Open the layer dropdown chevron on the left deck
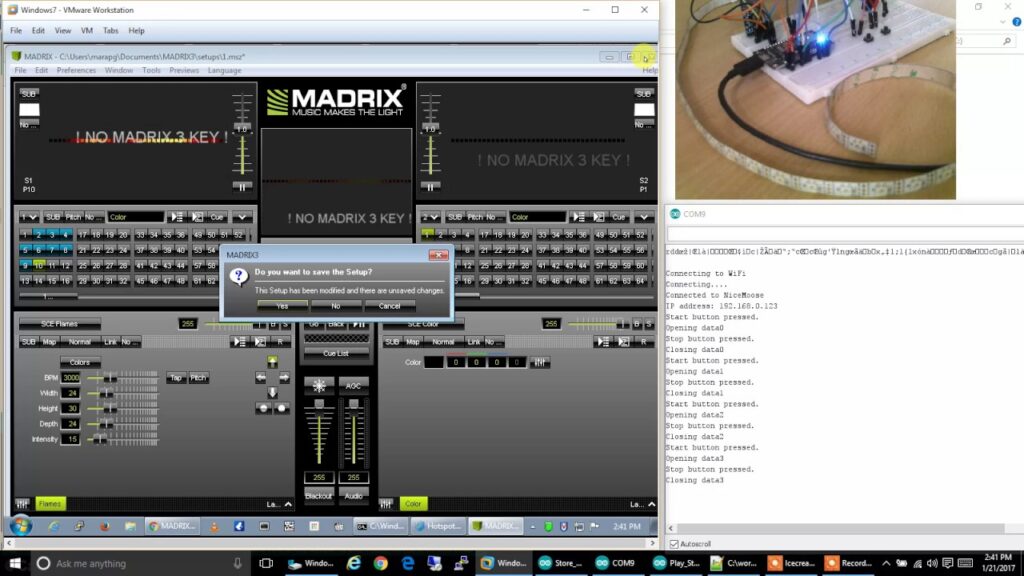Image resolution: width=1024 pixels, height=576 pixels. coord(30,217)
